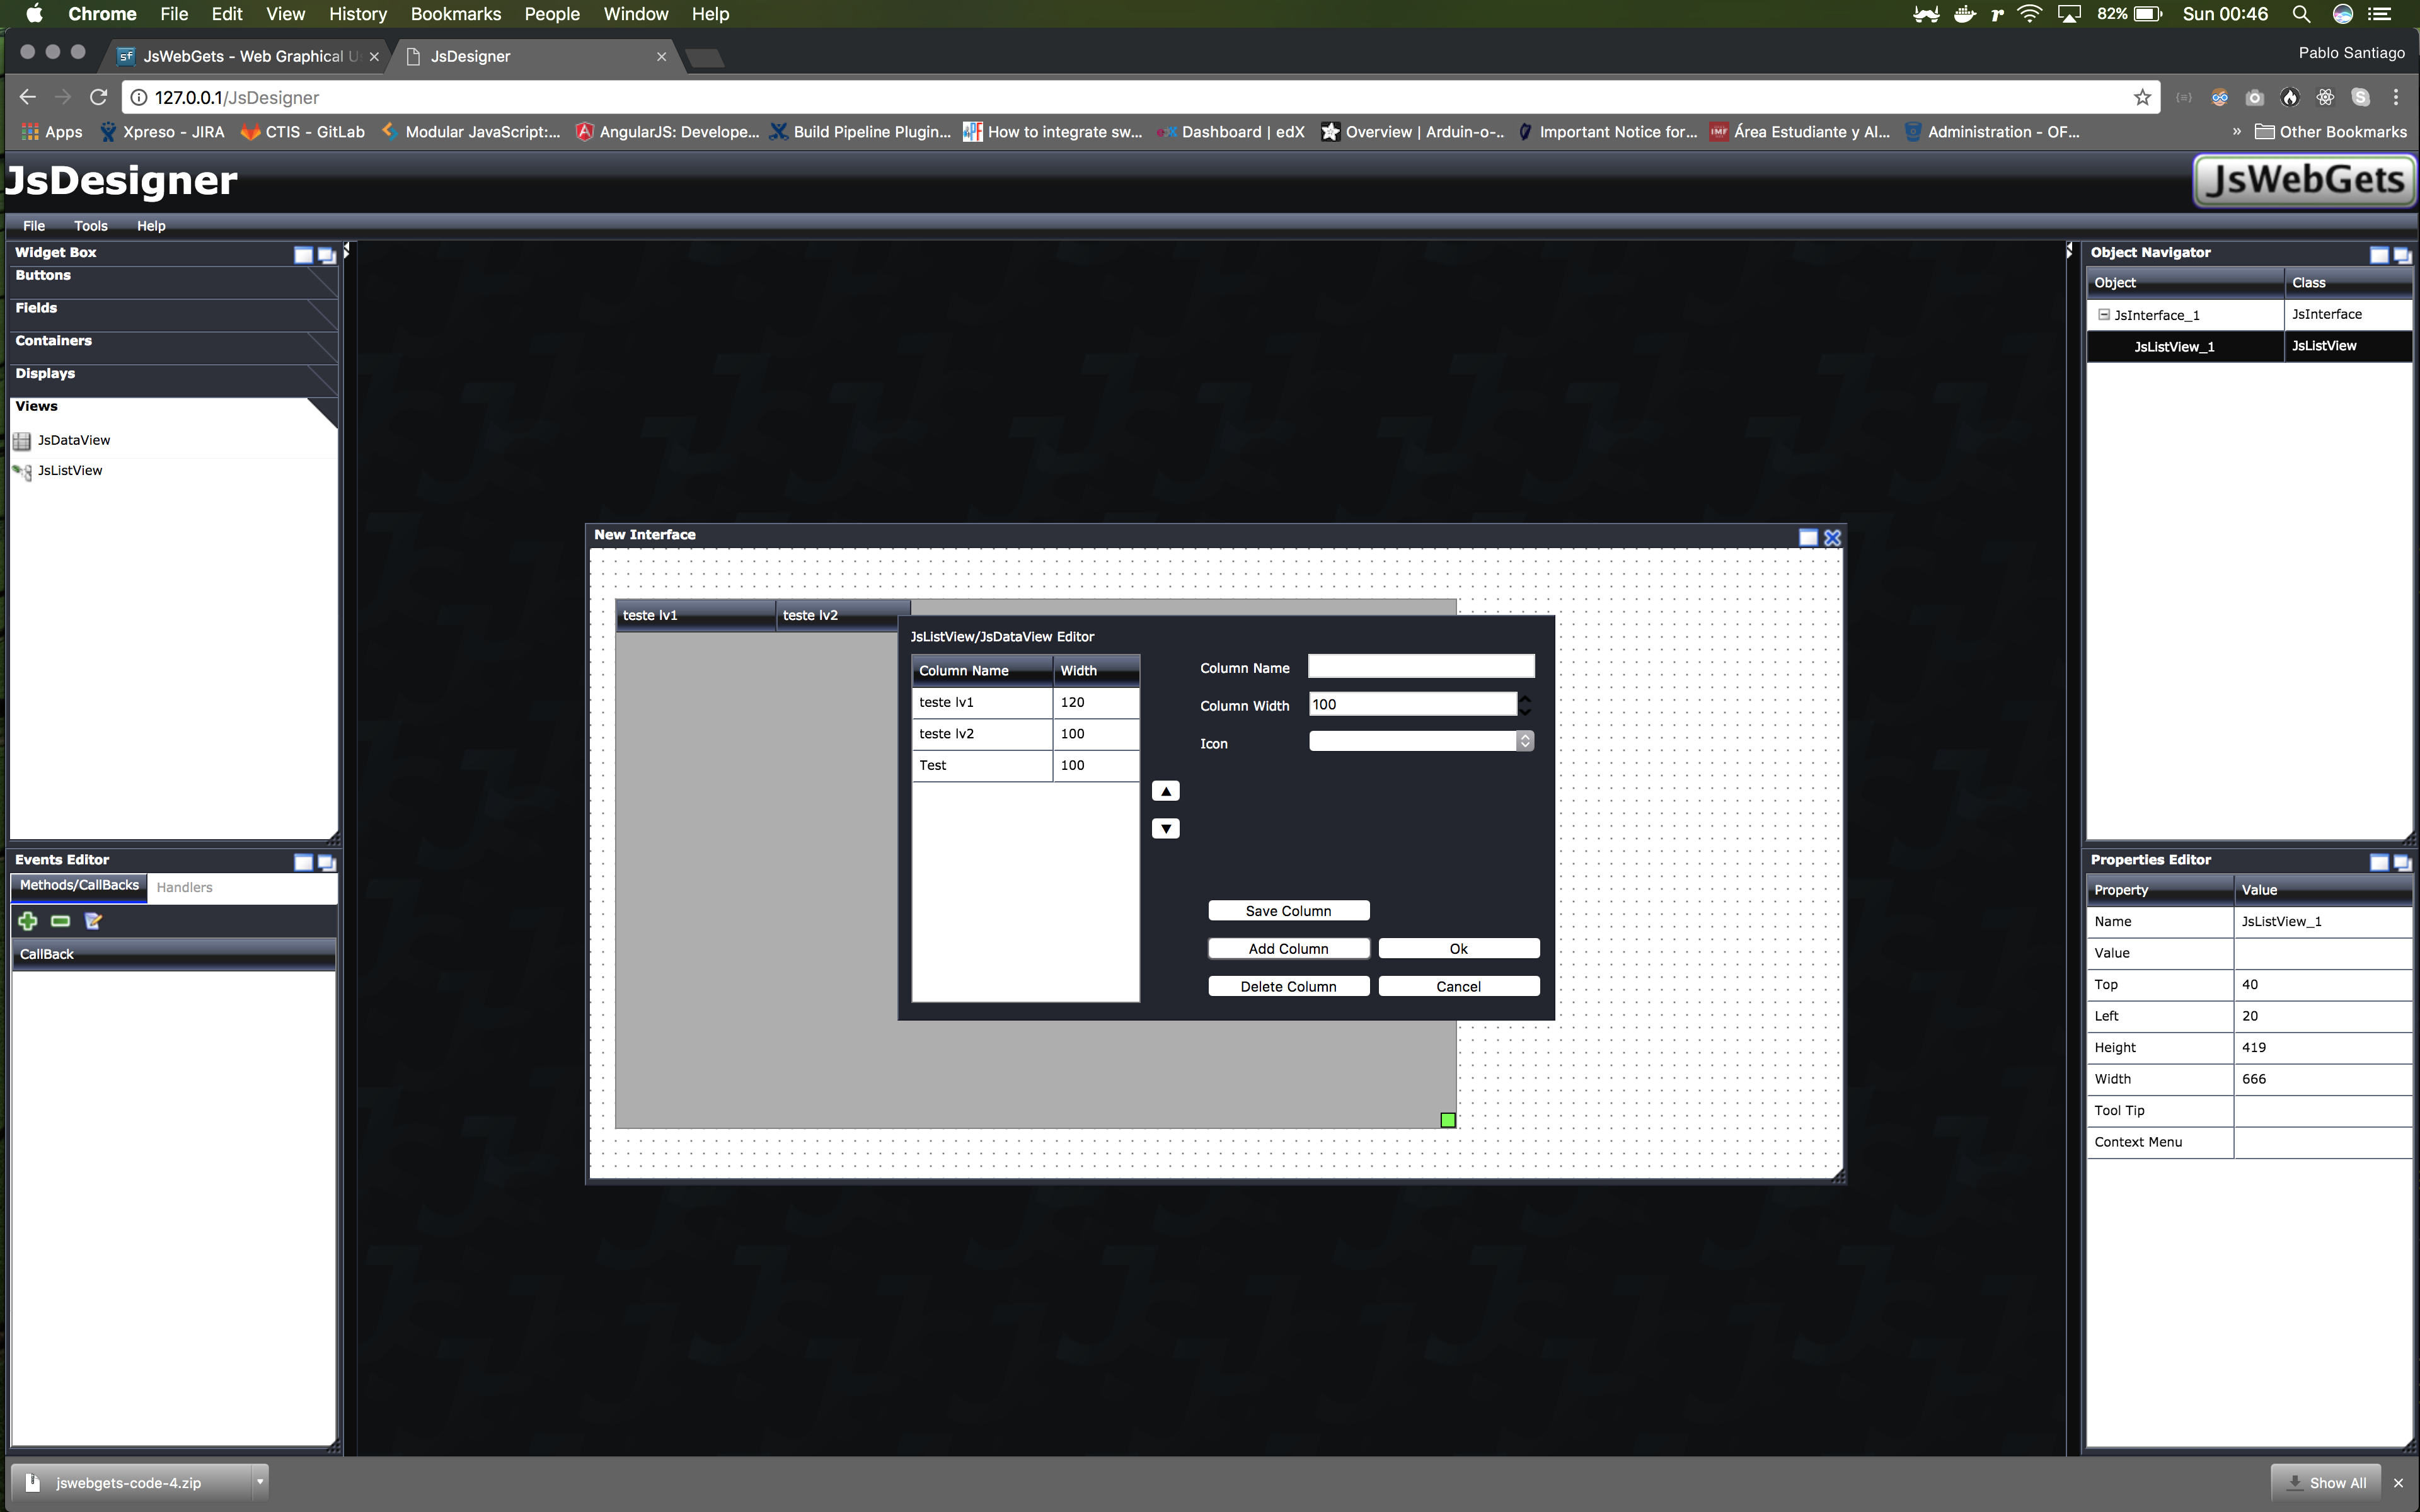
Task: Open the Tools menu
Action: pos(90,226)
